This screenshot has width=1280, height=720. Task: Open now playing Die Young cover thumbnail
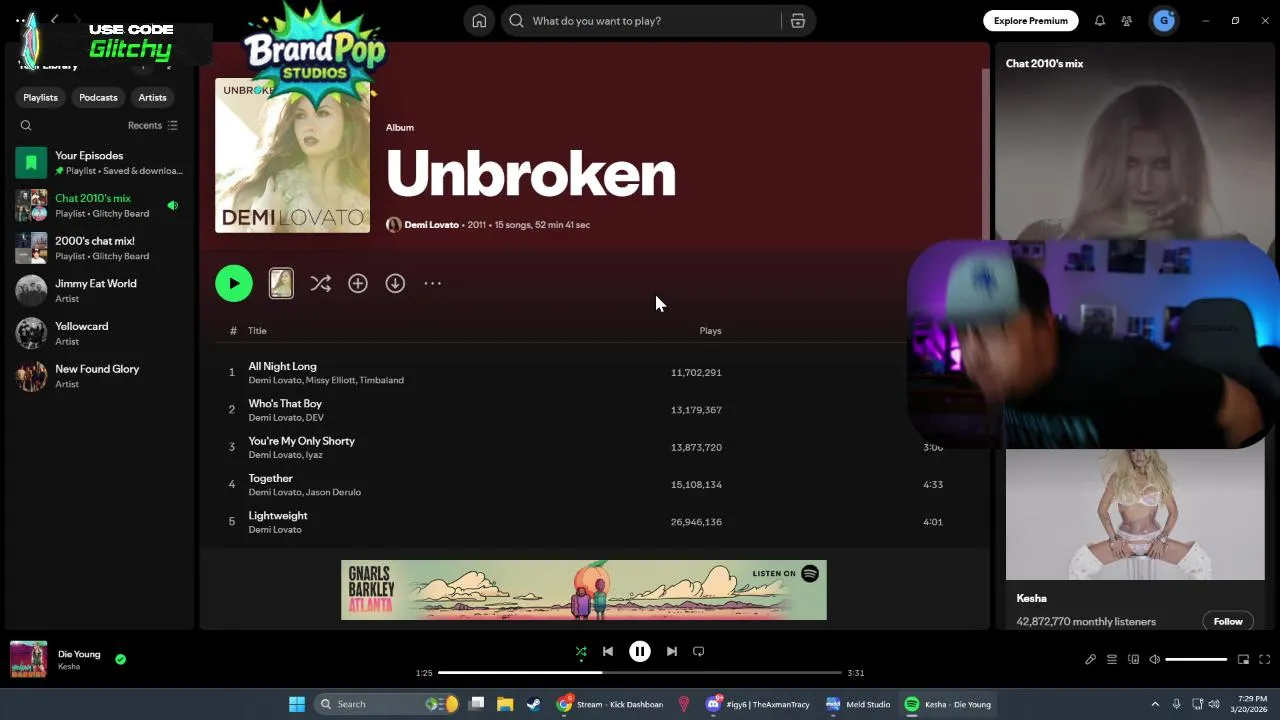pos(28,660)
